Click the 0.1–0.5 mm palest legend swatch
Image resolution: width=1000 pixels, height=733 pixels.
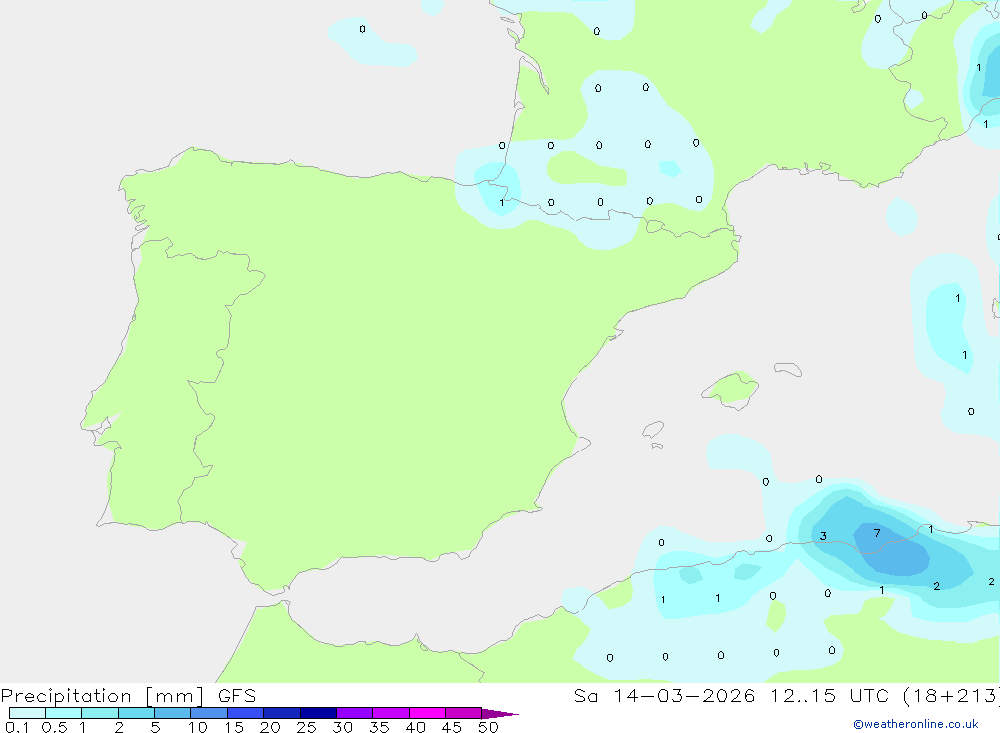click(27, 713)
